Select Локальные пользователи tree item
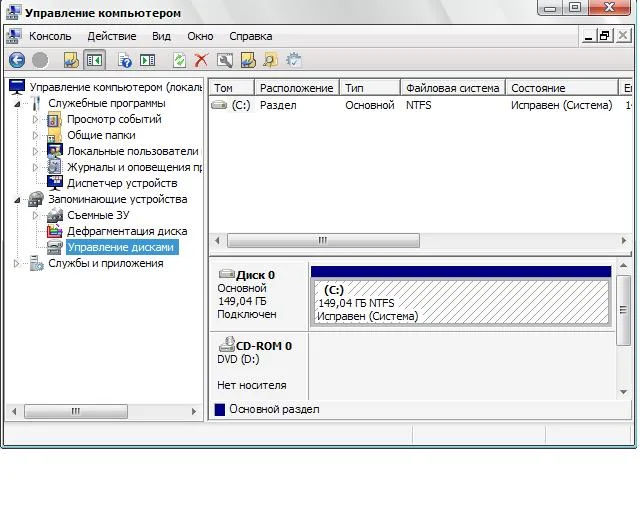 (133, 151)
